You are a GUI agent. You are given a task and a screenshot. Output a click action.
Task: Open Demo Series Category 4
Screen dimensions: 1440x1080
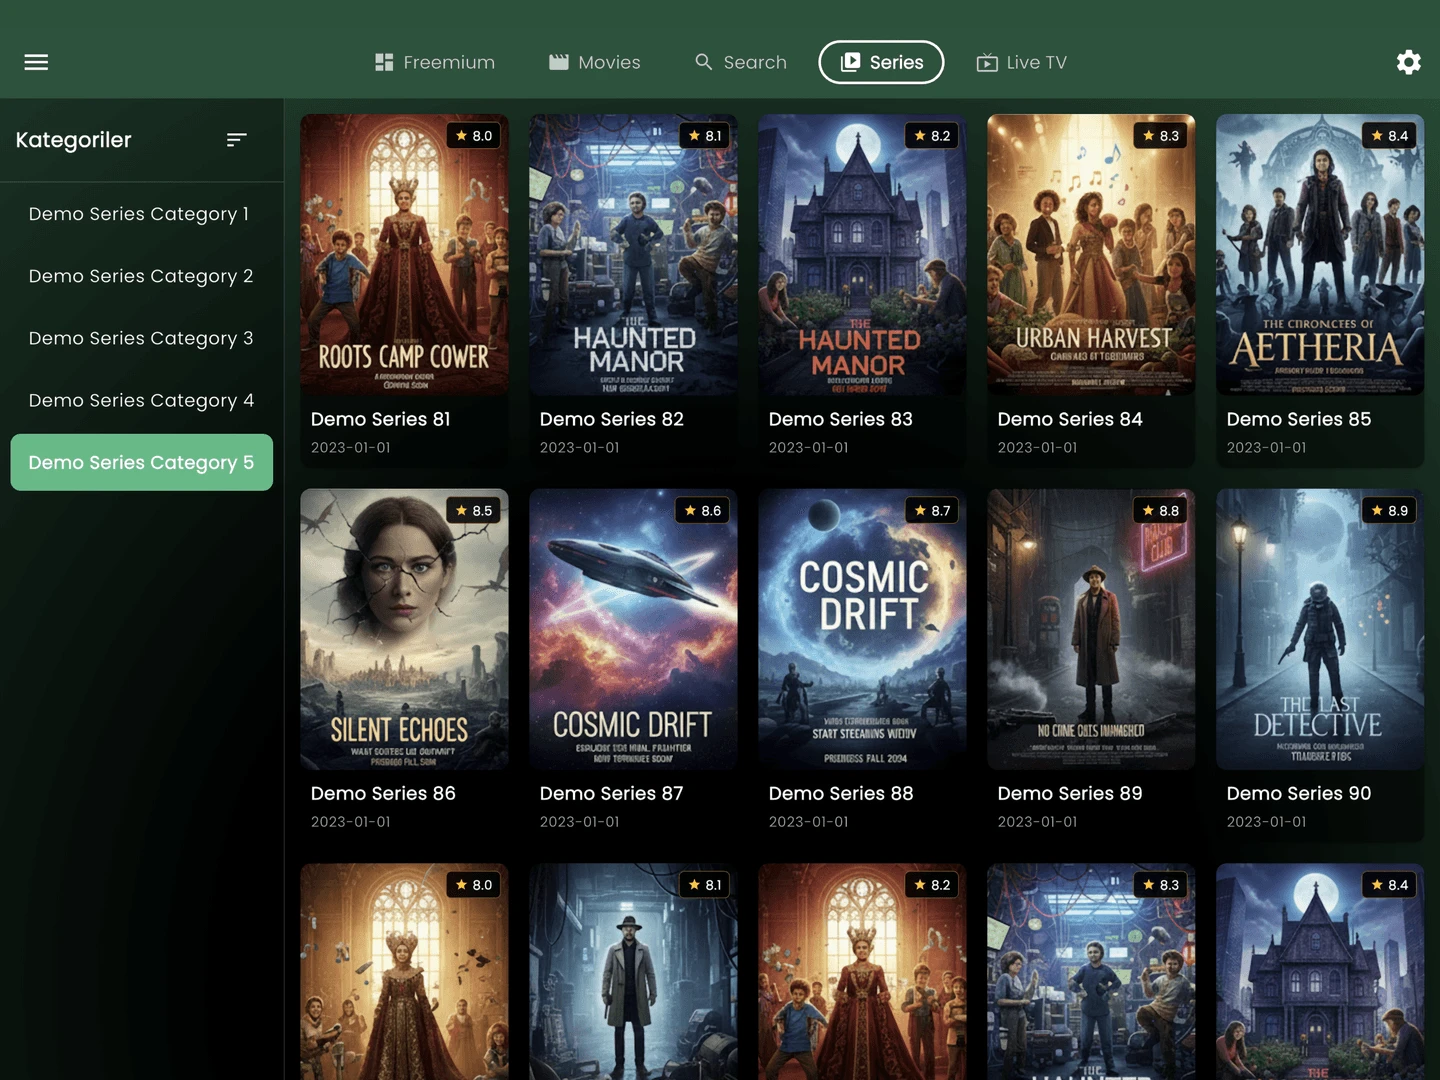[x=141, y=400]
